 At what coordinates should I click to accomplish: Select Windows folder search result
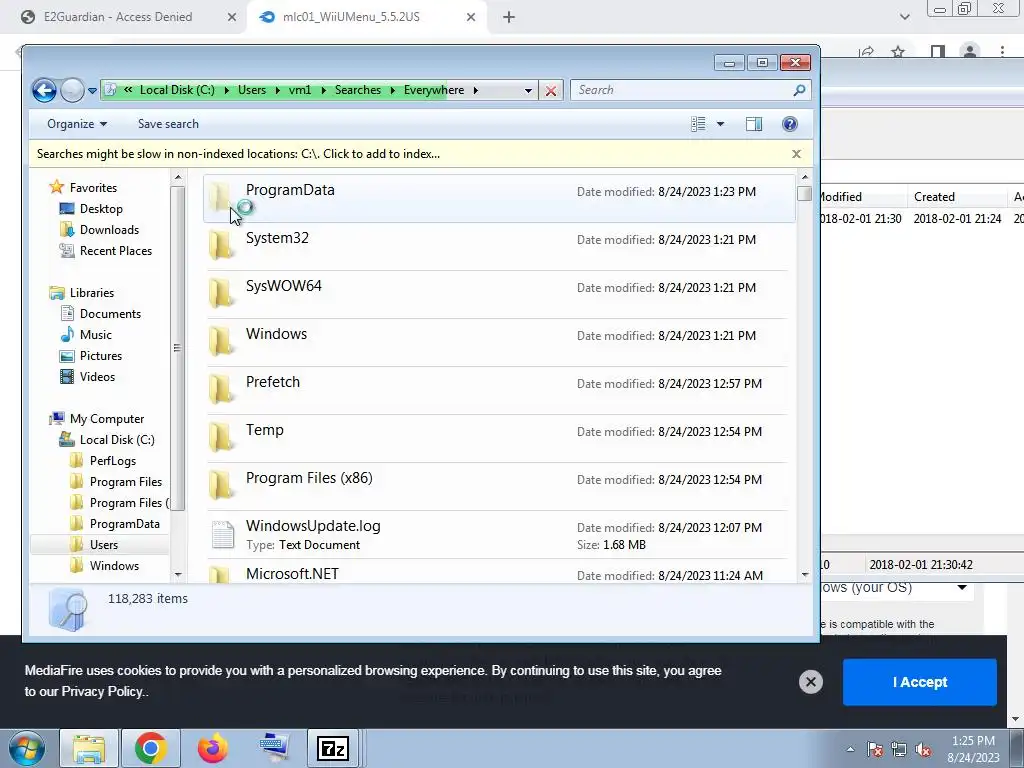point(499,342)
